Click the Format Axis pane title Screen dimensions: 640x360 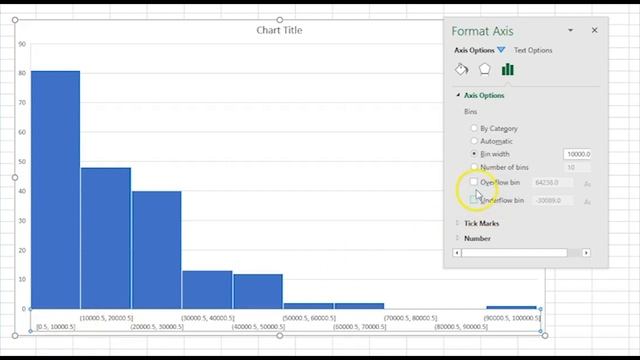click(482, 31)
